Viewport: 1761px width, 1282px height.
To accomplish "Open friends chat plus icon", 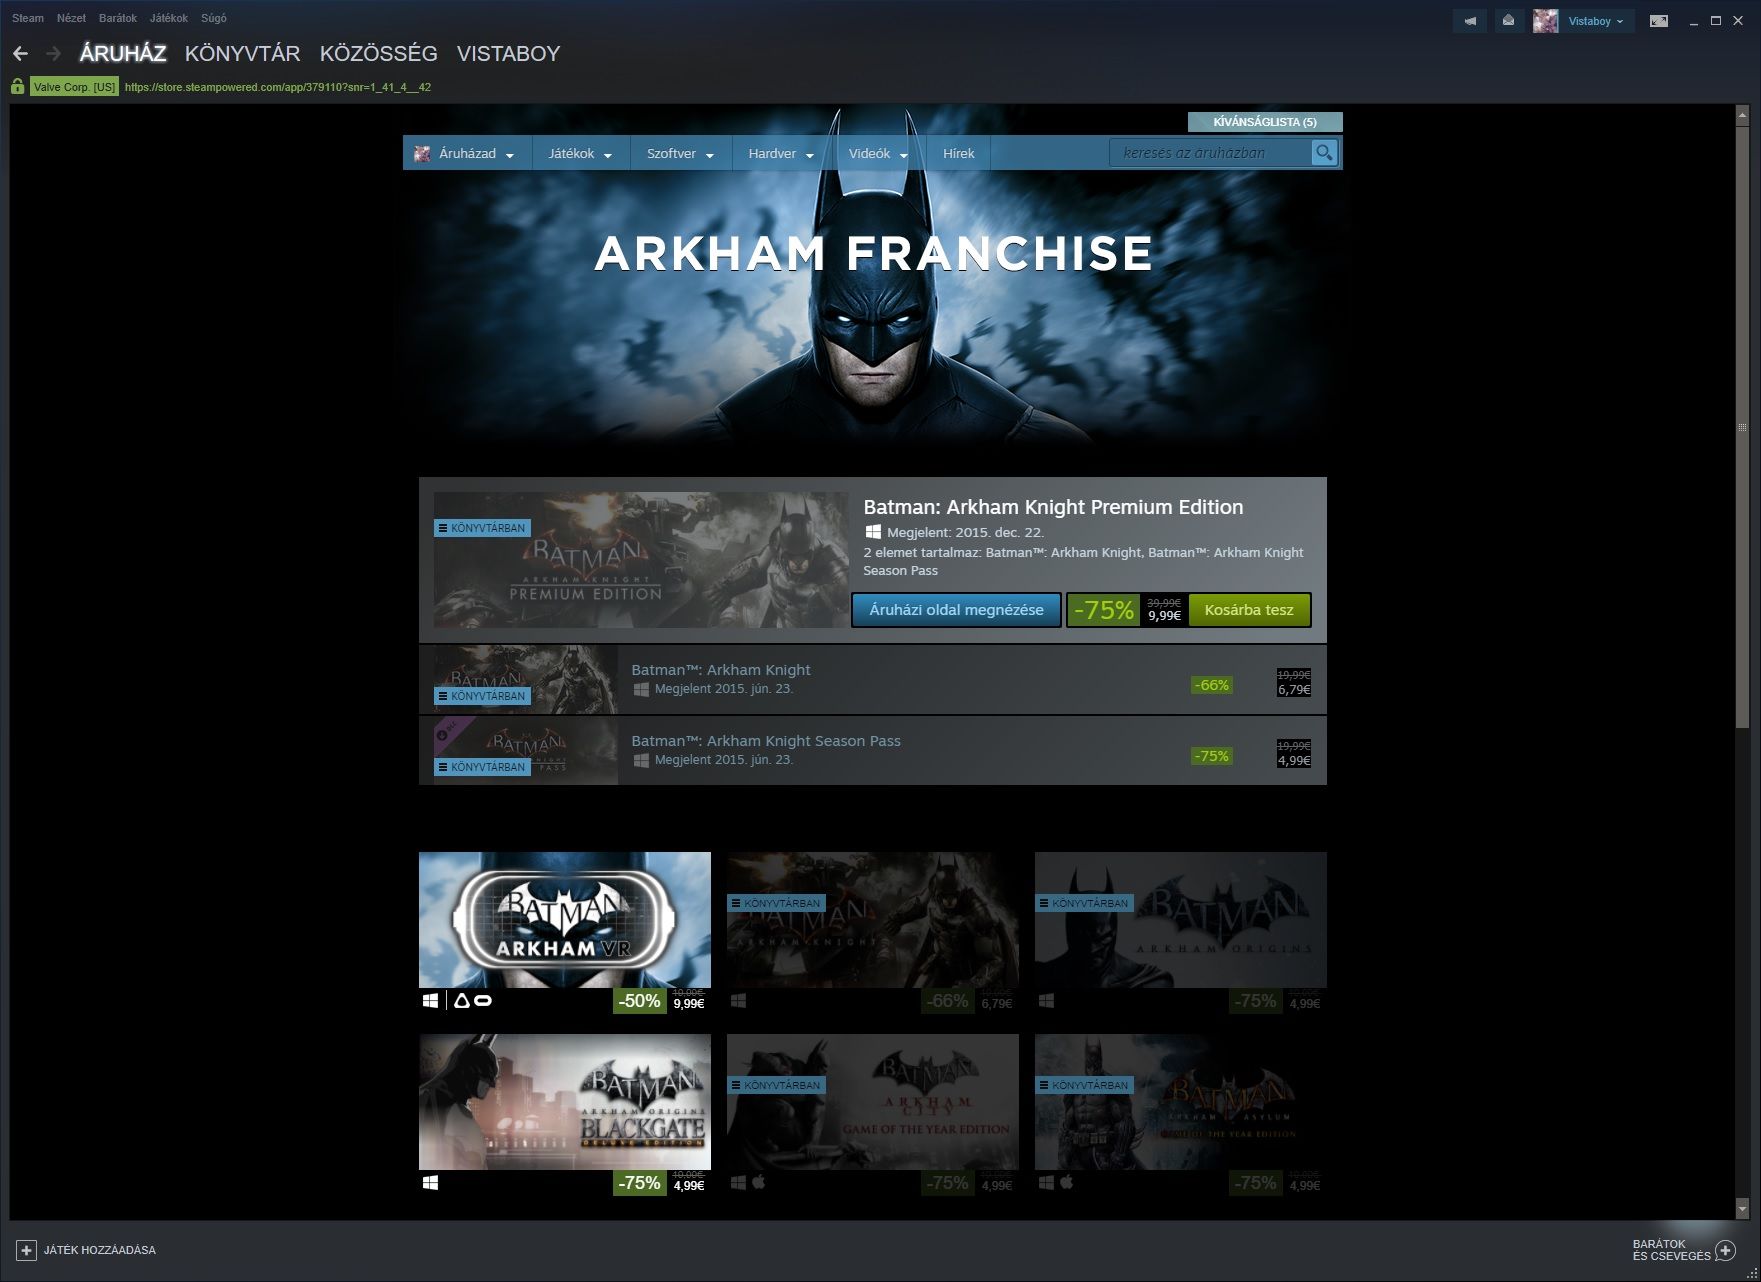I will click(x=1725, y=1250).
